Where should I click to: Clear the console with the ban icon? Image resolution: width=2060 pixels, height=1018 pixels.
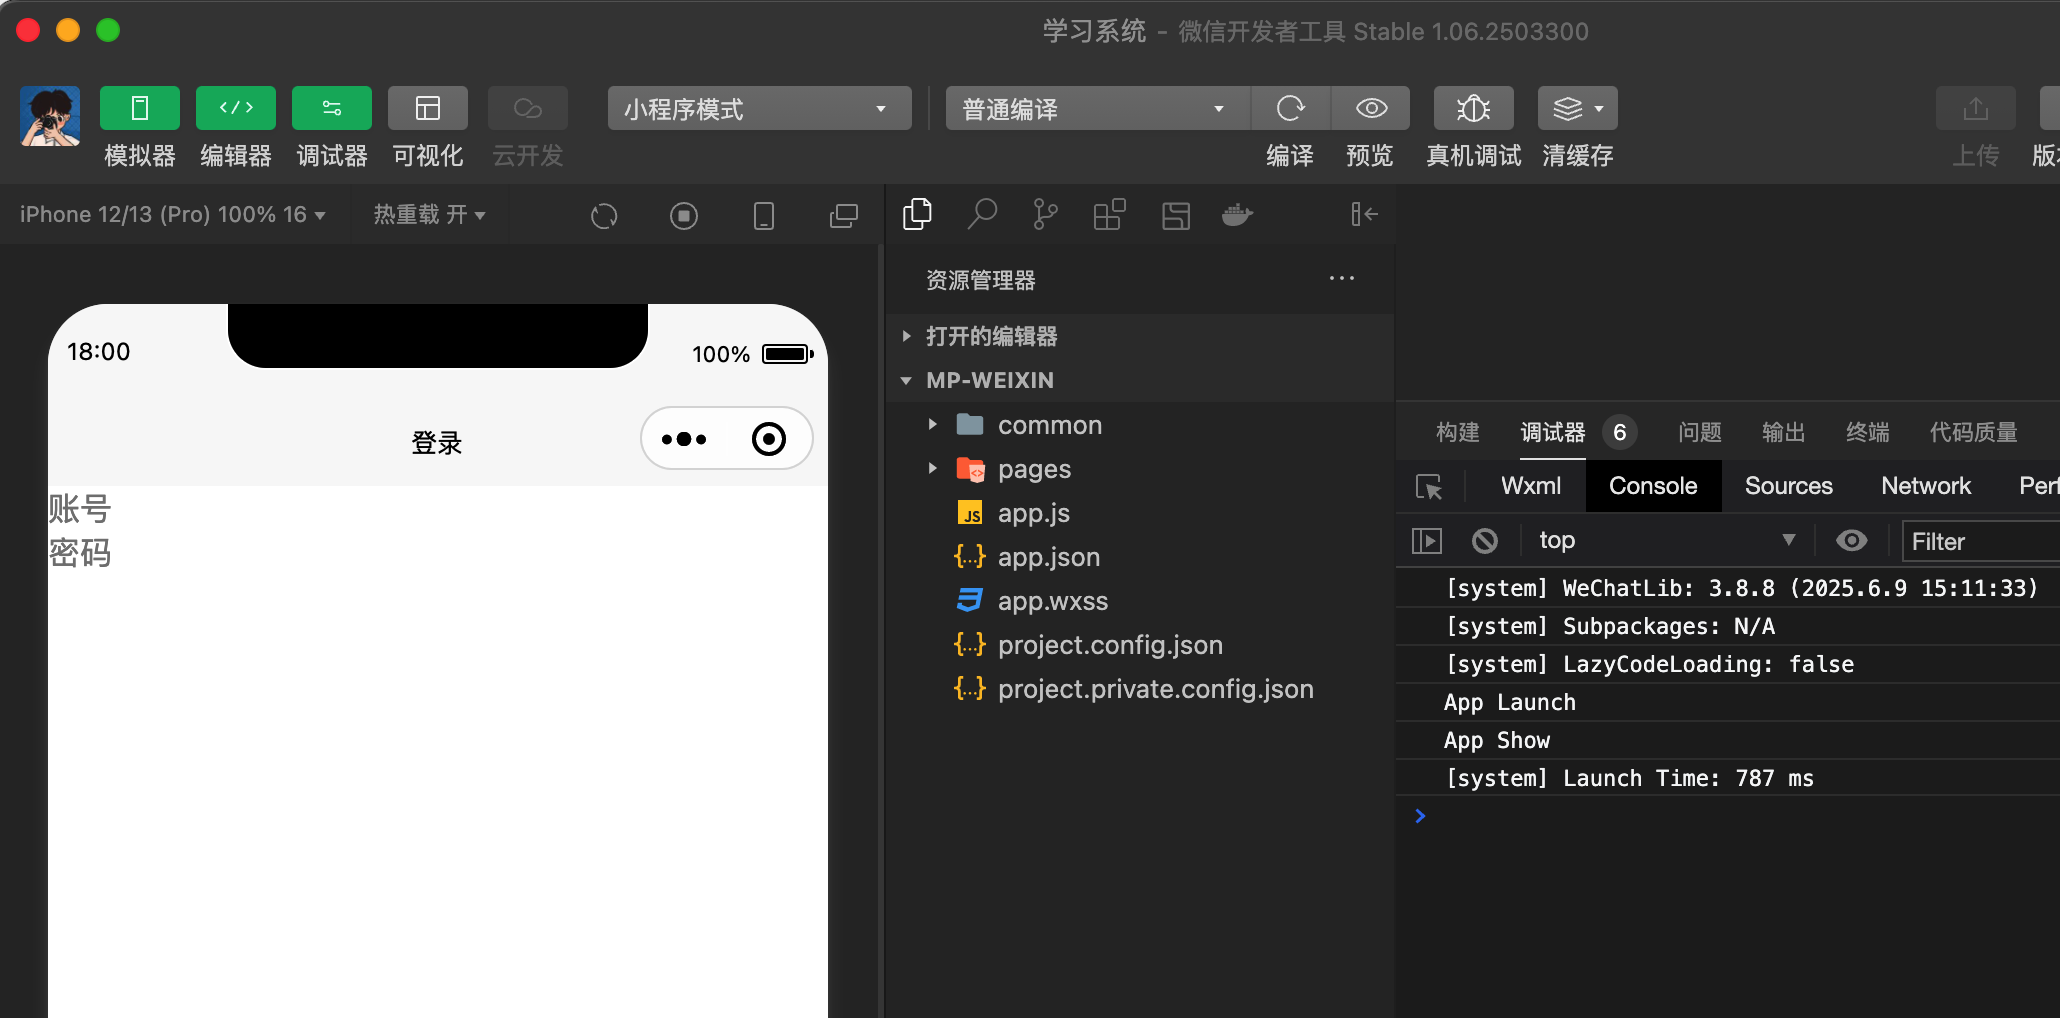1485,541
